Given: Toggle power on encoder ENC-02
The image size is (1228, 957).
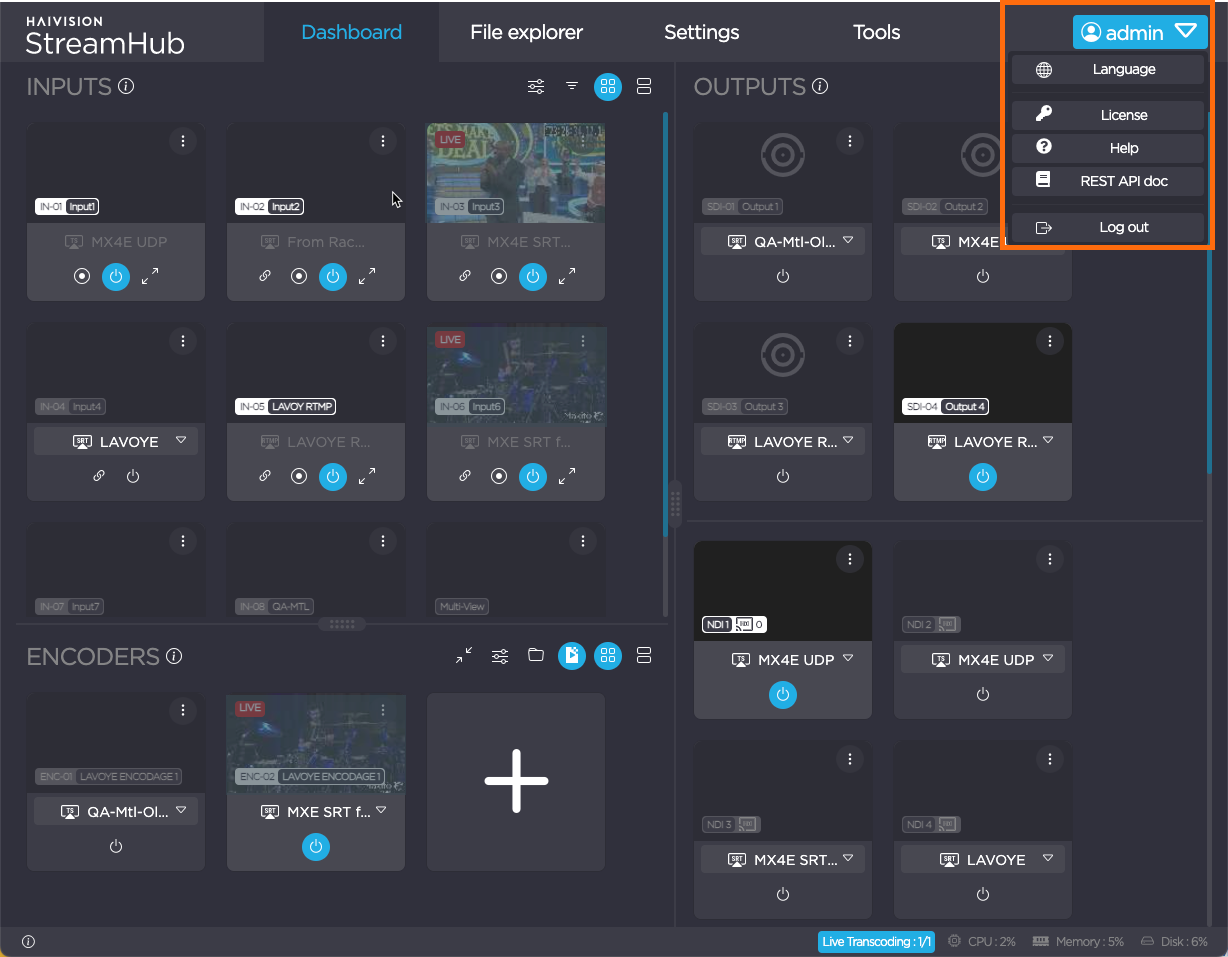Looking at the screenshot, I should coord(316,847).
